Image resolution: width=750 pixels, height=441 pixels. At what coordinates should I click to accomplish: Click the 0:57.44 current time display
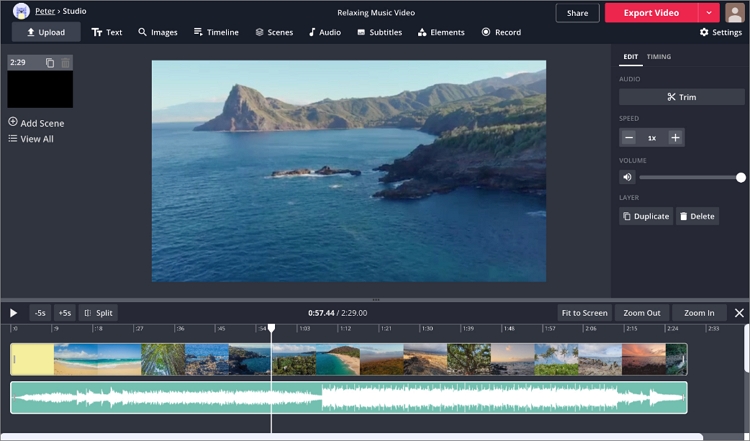321,313
